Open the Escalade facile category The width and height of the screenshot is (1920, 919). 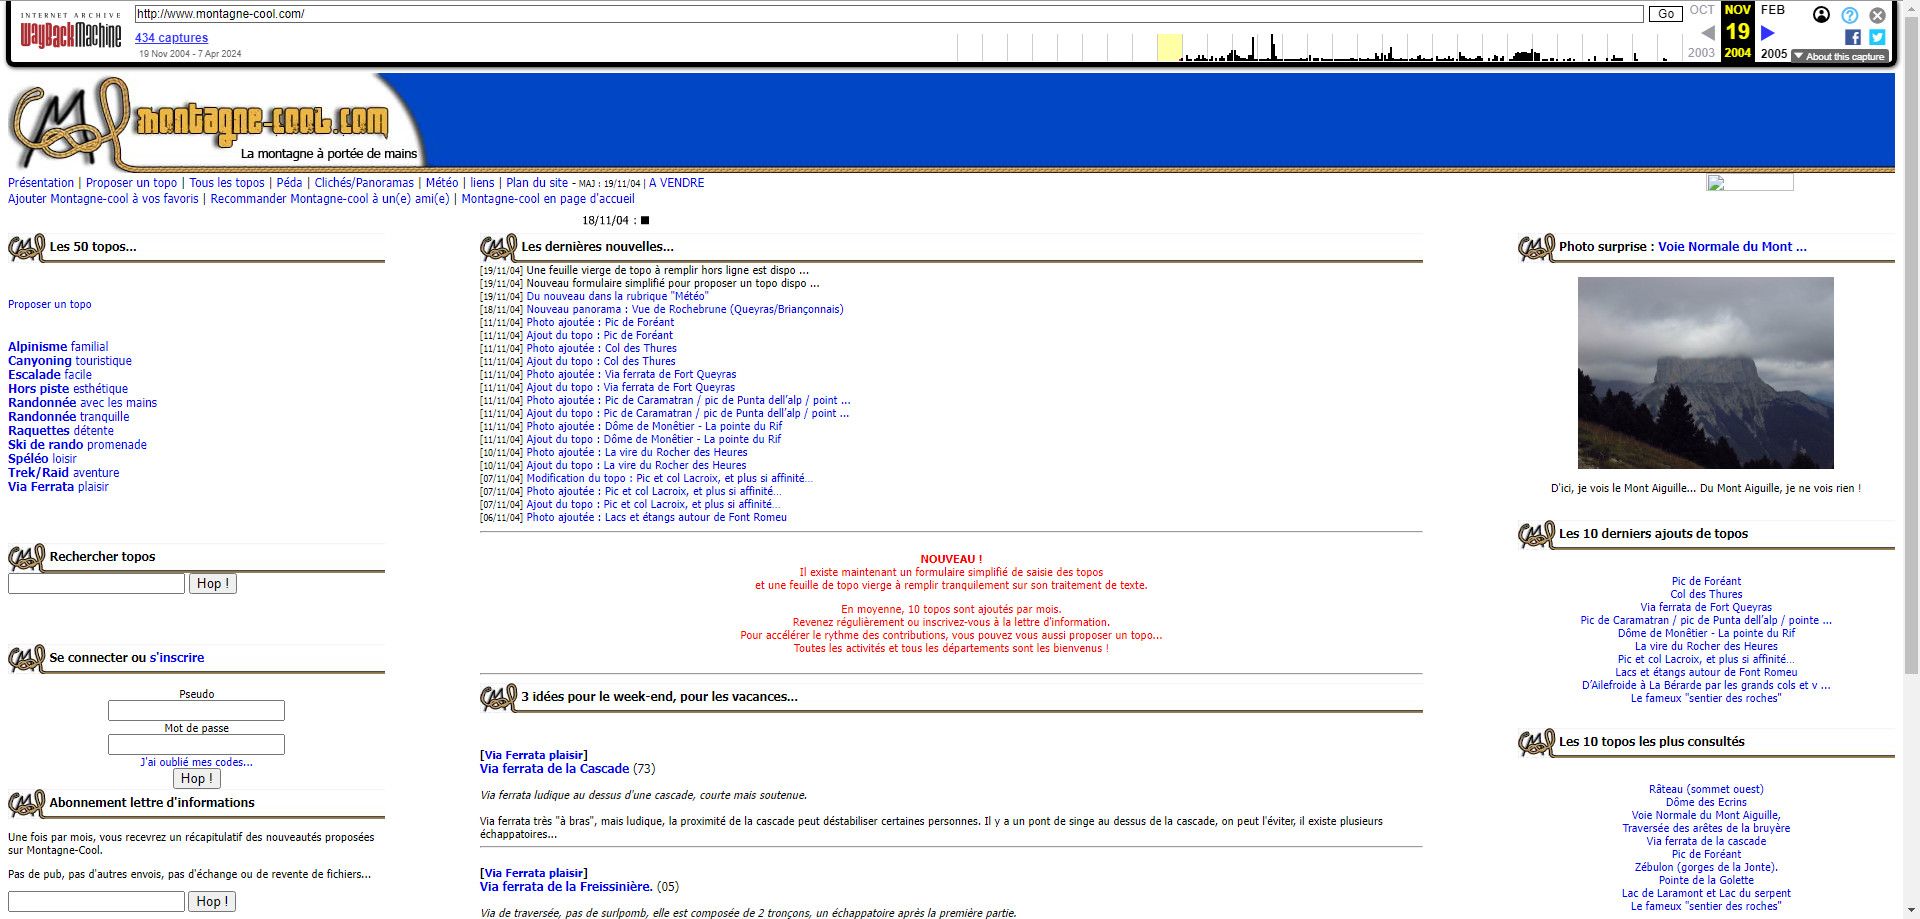click(x=50, y=375)
